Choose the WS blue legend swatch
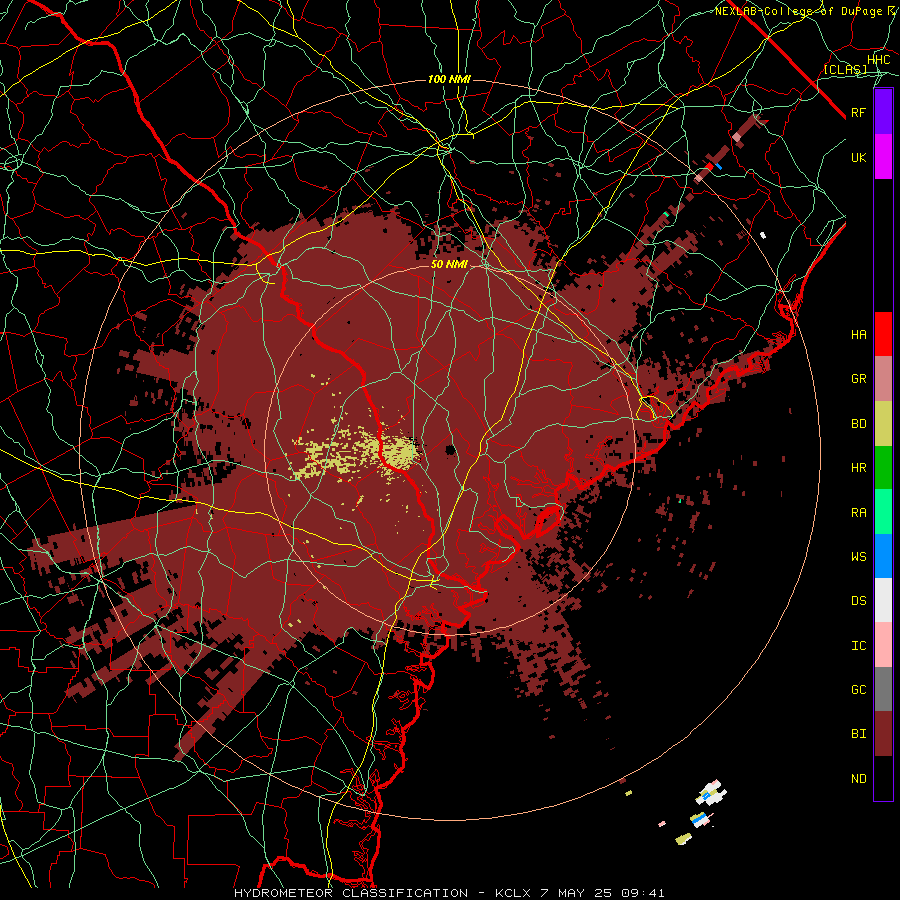Screen dimensions: 900x900 (883, 556)
